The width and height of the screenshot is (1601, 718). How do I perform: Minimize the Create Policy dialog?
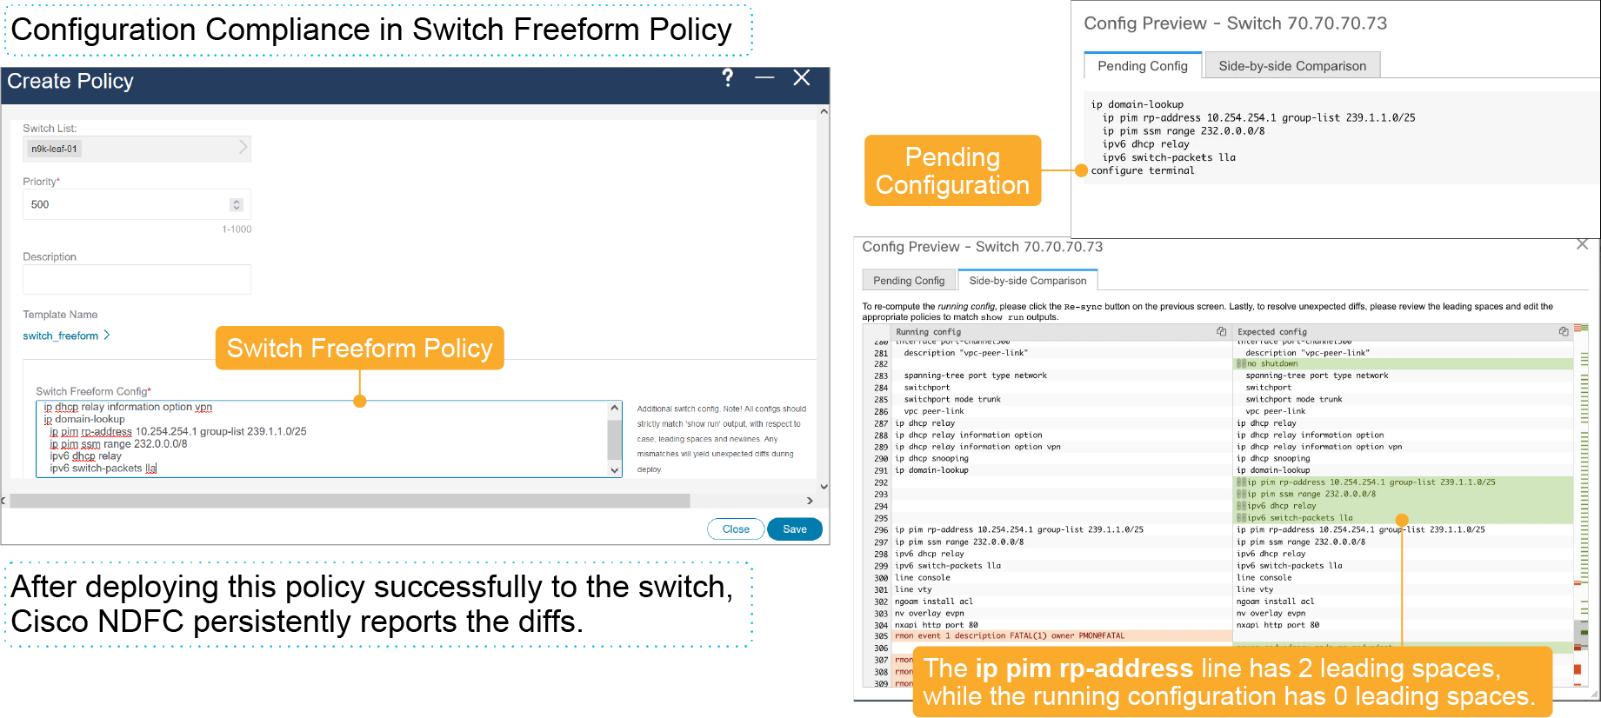[765, 78]
